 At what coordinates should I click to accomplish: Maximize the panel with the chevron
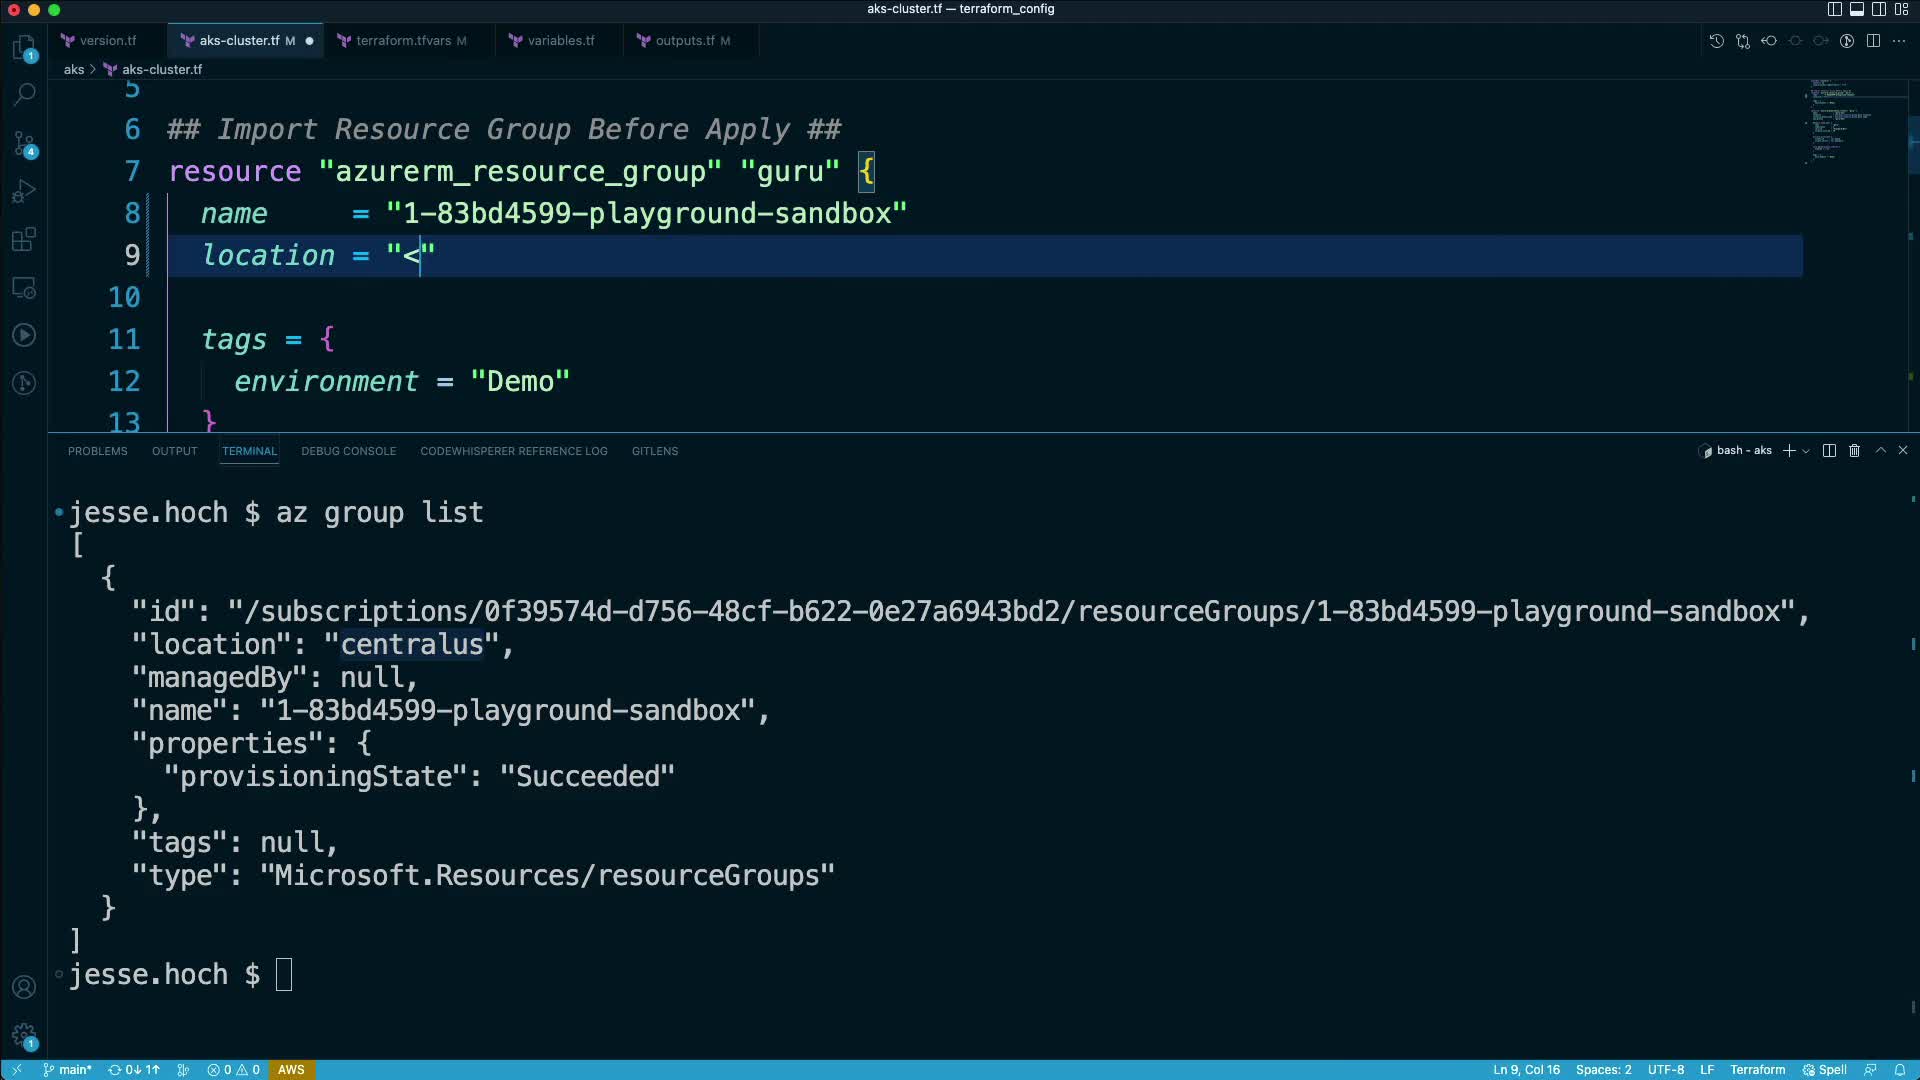click(x=1880, y=451)
